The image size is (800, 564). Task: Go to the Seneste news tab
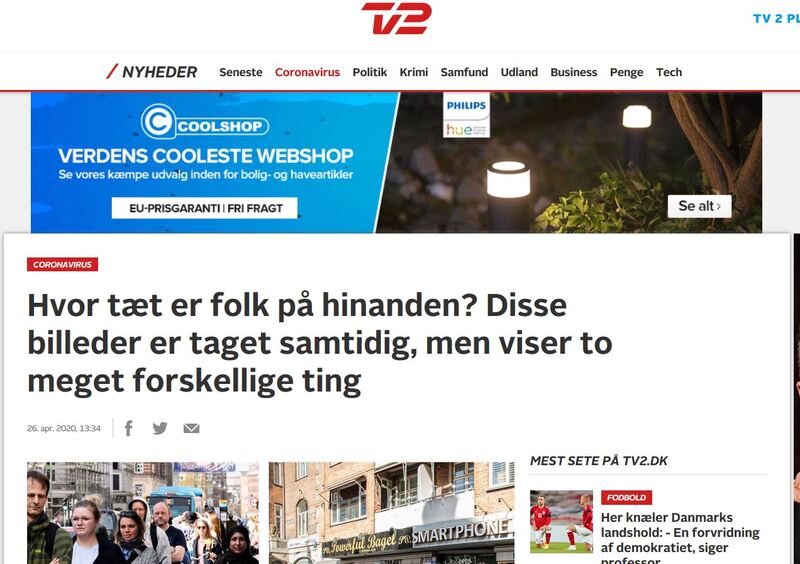241,72
